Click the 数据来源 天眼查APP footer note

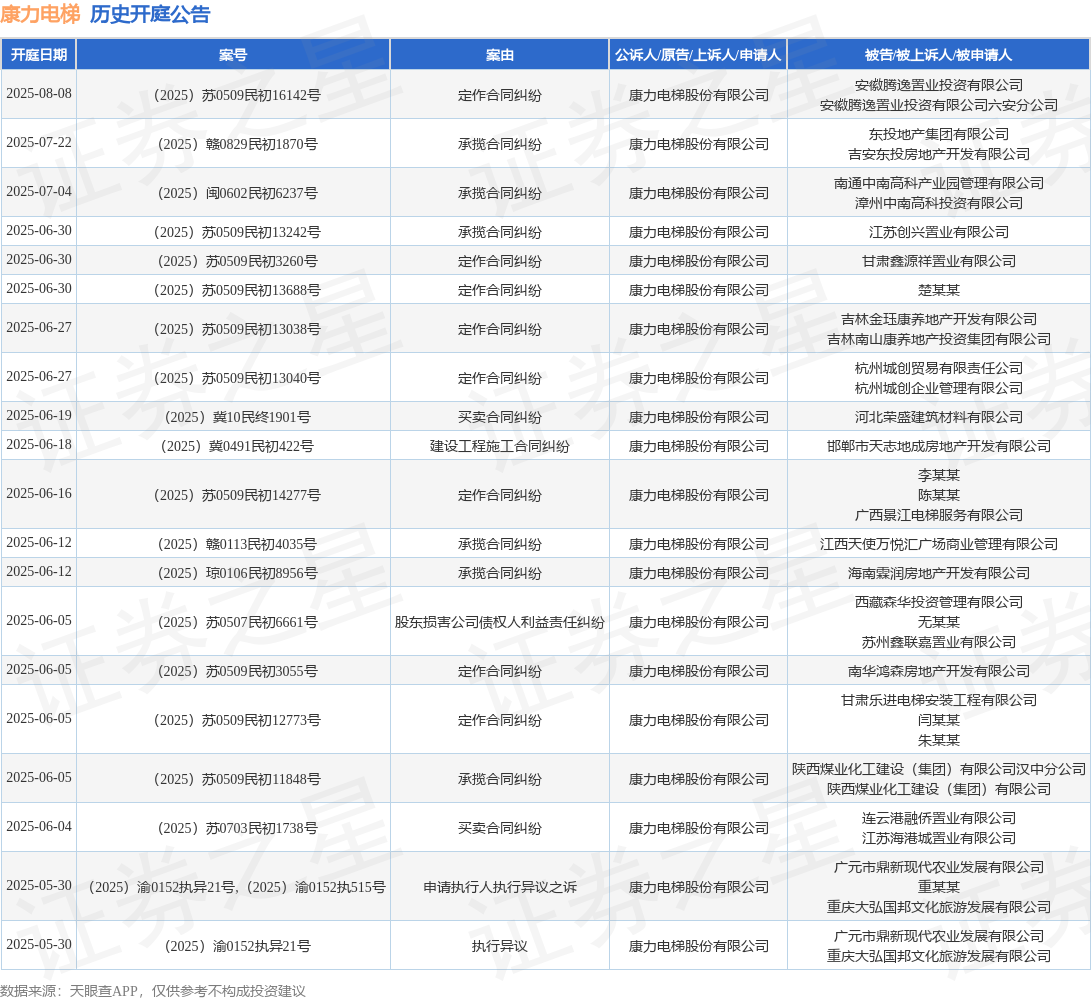coord(153,990)
